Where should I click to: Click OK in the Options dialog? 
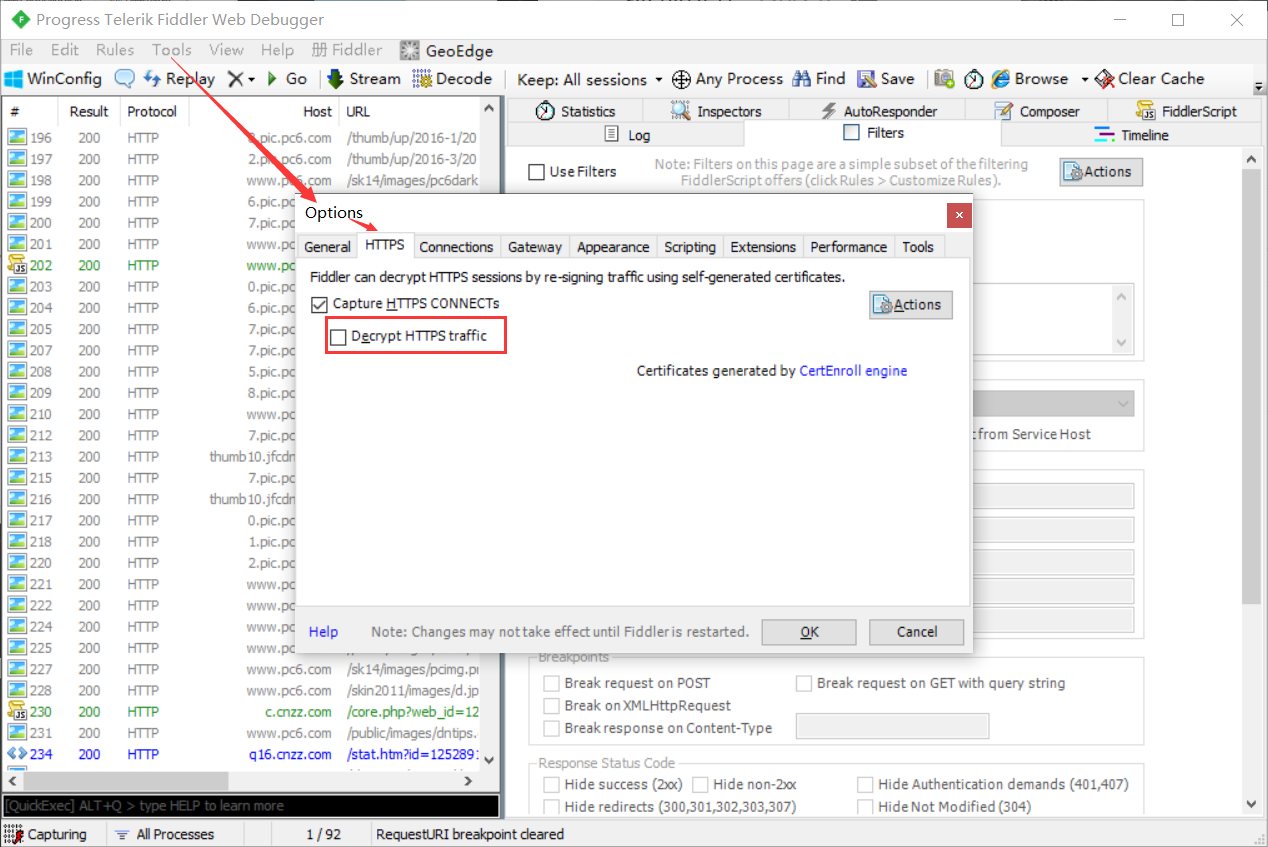809,632
